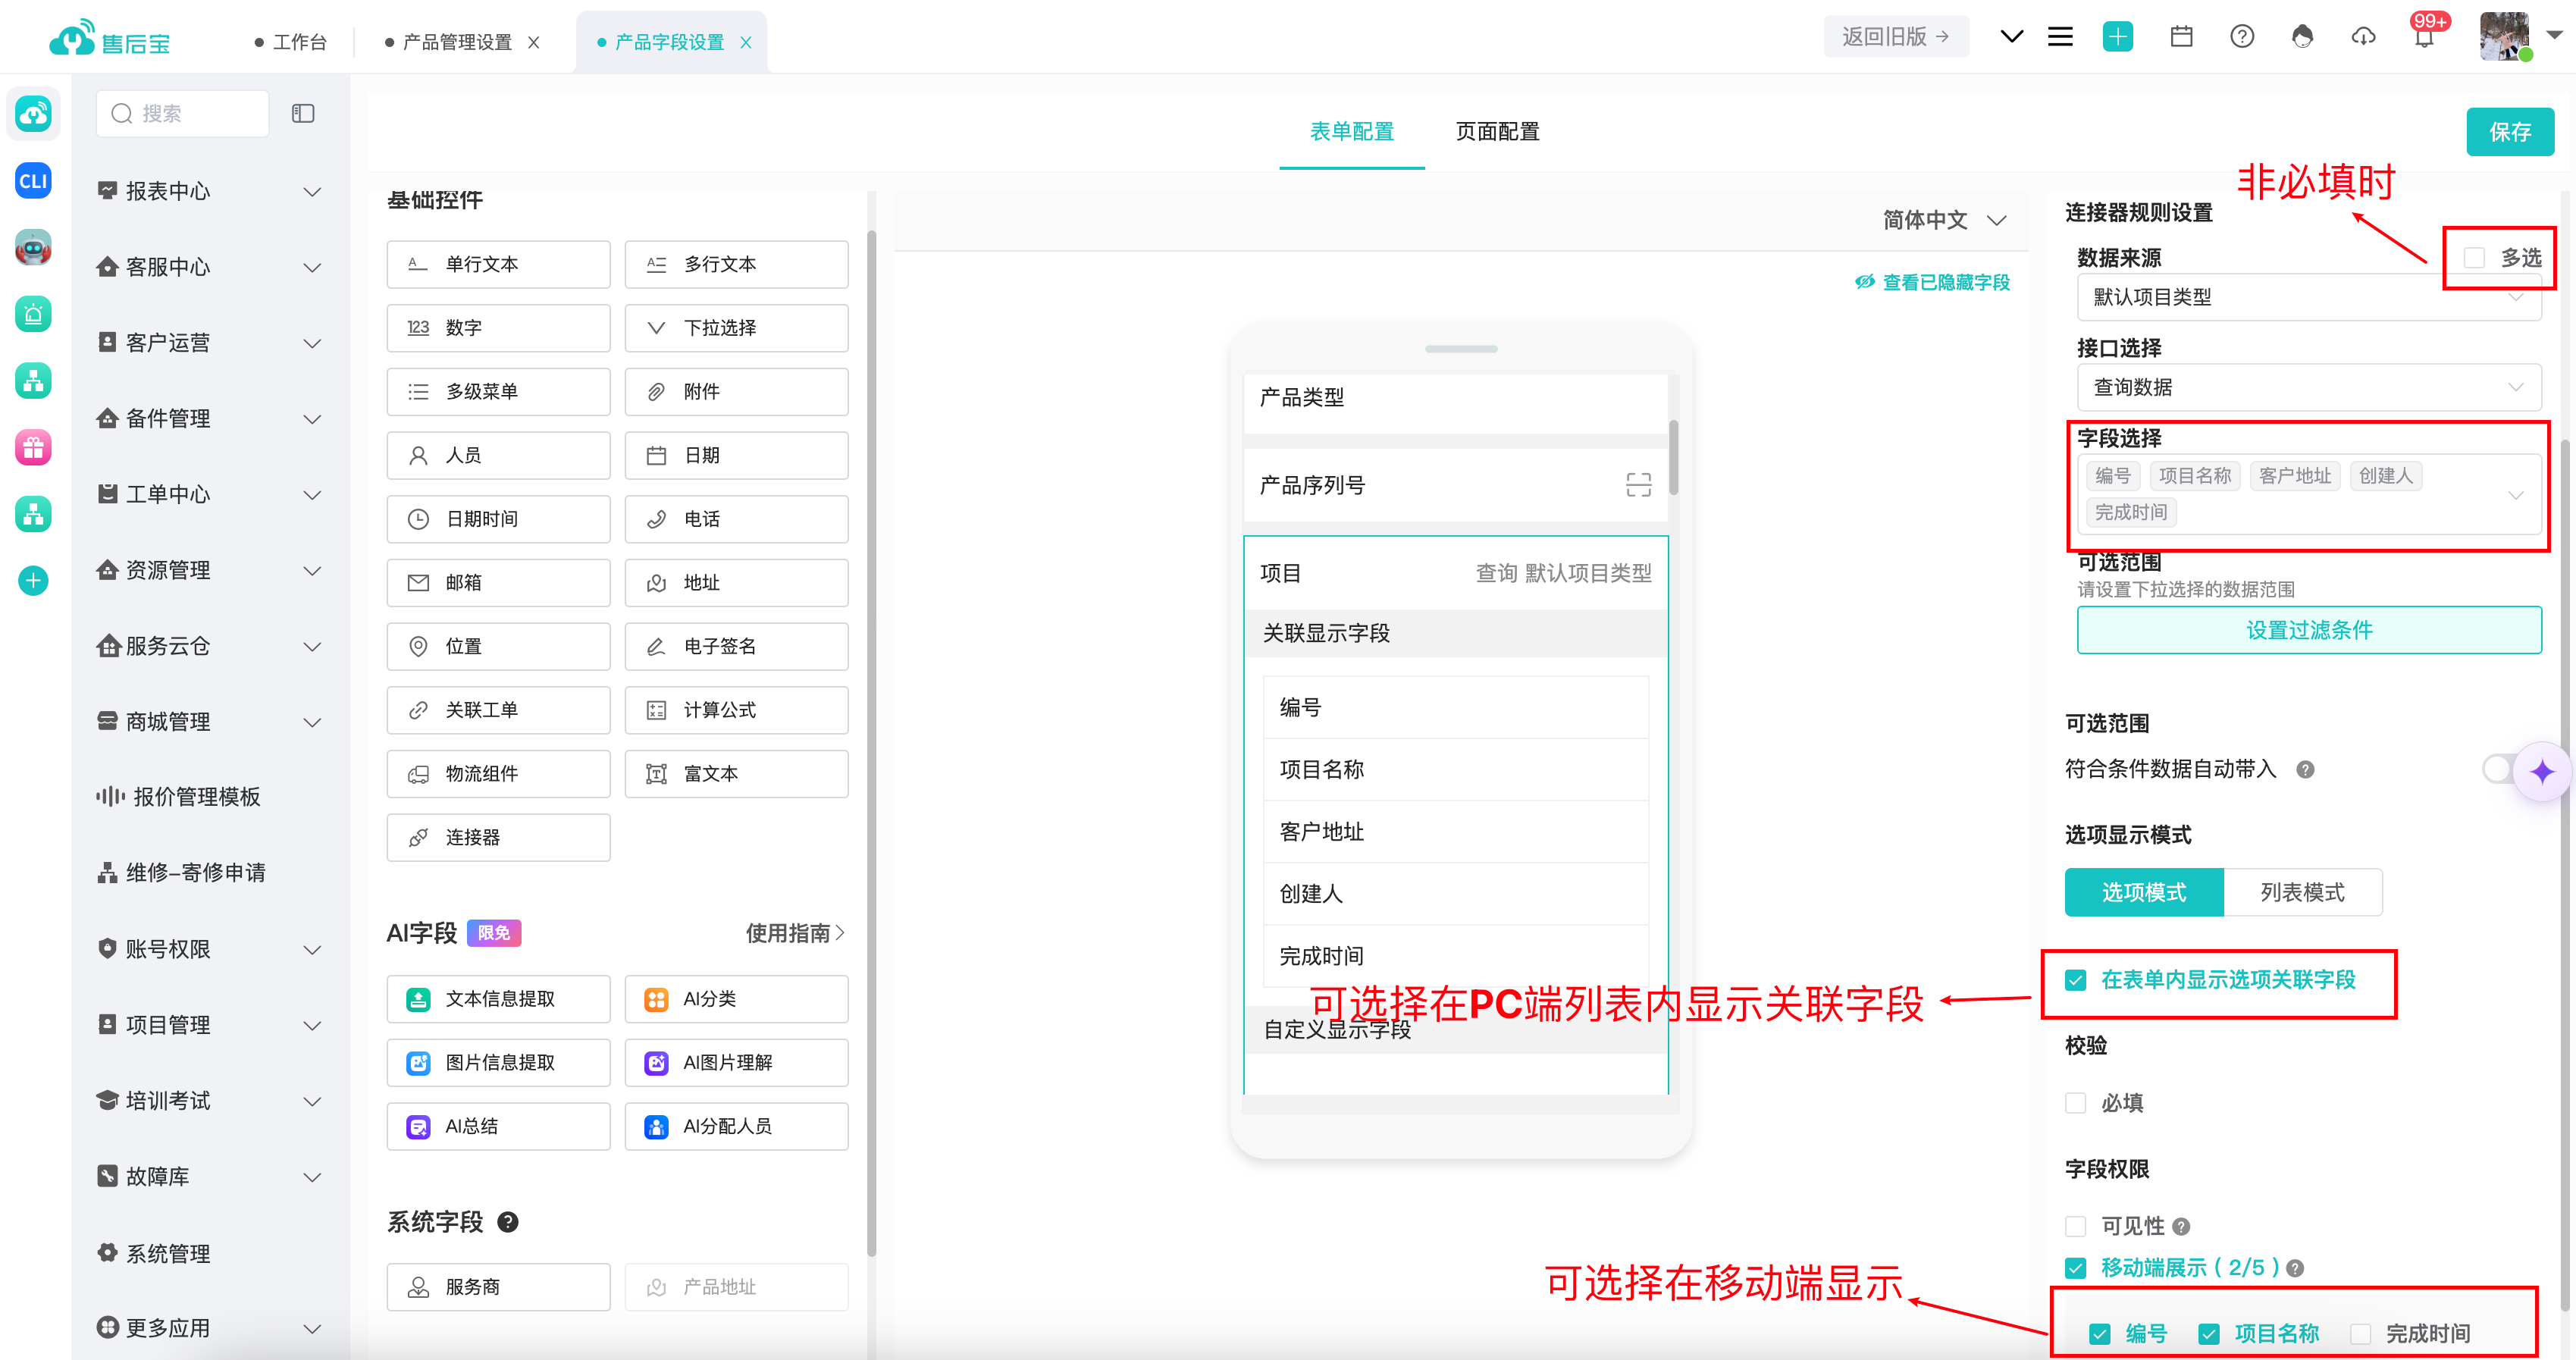Enable the 多选 checkbox
Image resolution: width=2576 pixels, height=1360 pixels.
(x=2474, y=258)
